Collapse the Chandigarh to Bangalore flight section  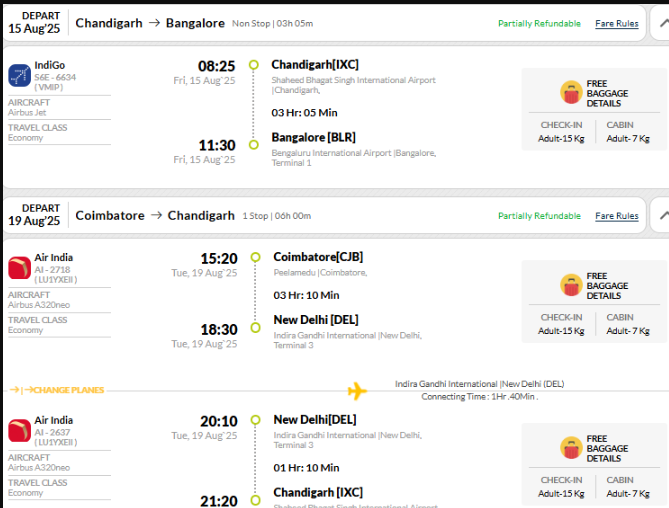pos(664,23)
